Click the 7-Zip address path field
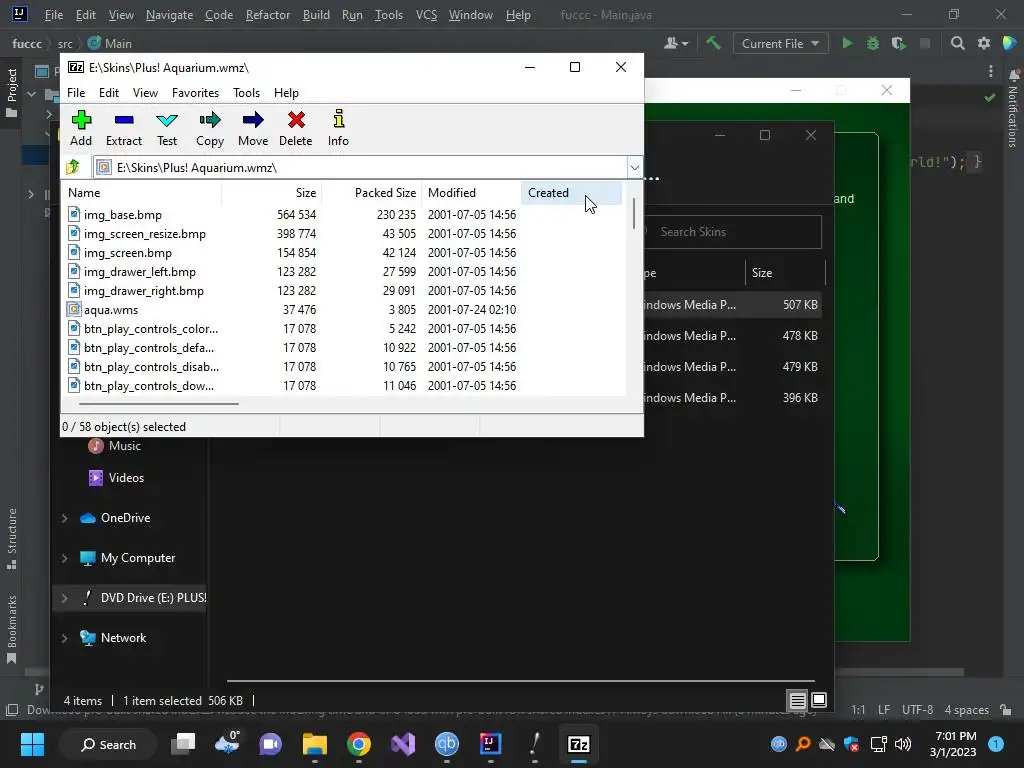The width and height of the screenshot is (1024, 768). 360,168
